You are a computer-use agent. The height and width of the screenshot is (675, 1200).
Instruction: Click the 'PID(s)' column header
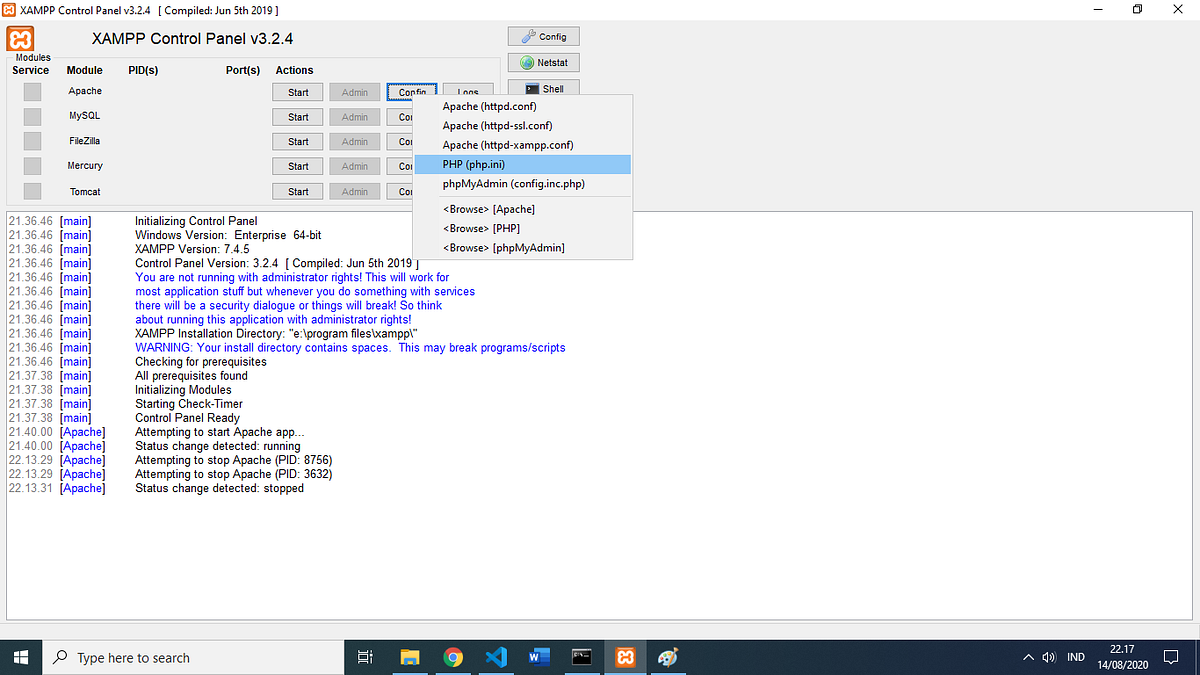(143, 70)
